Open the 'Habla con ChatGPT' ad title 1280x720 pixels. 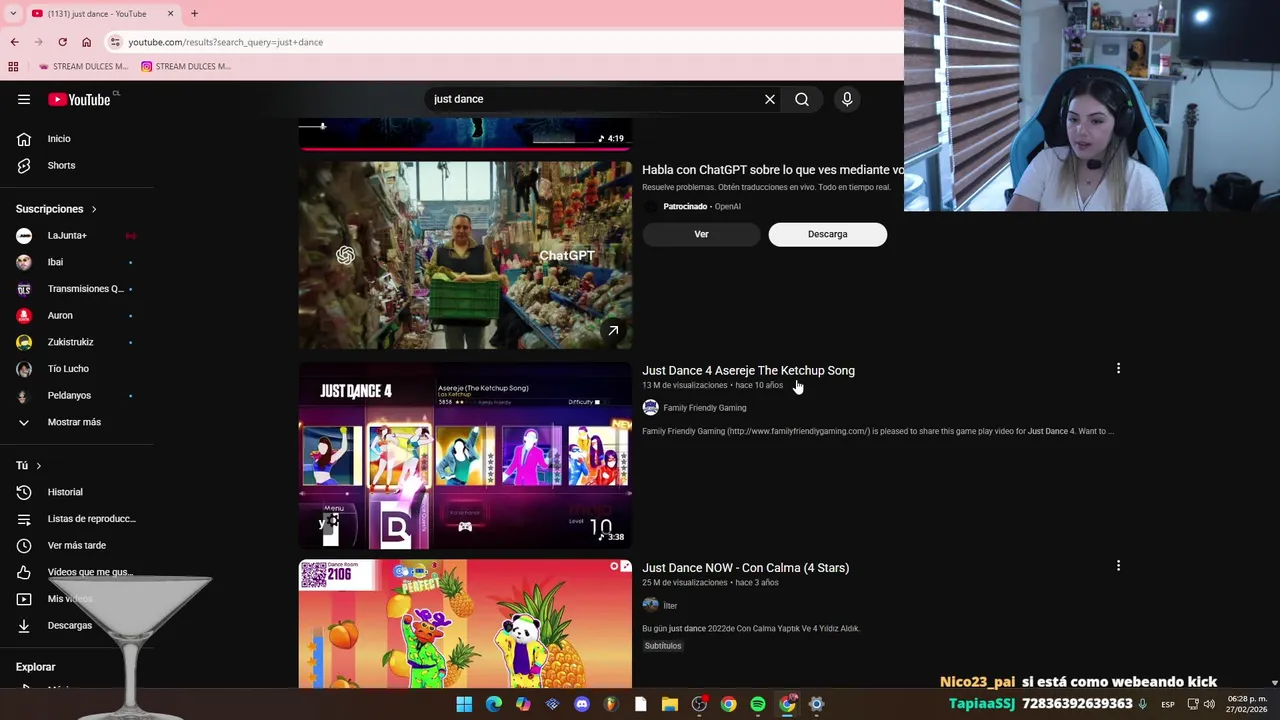pyautogui.click(x=772, y=170)
